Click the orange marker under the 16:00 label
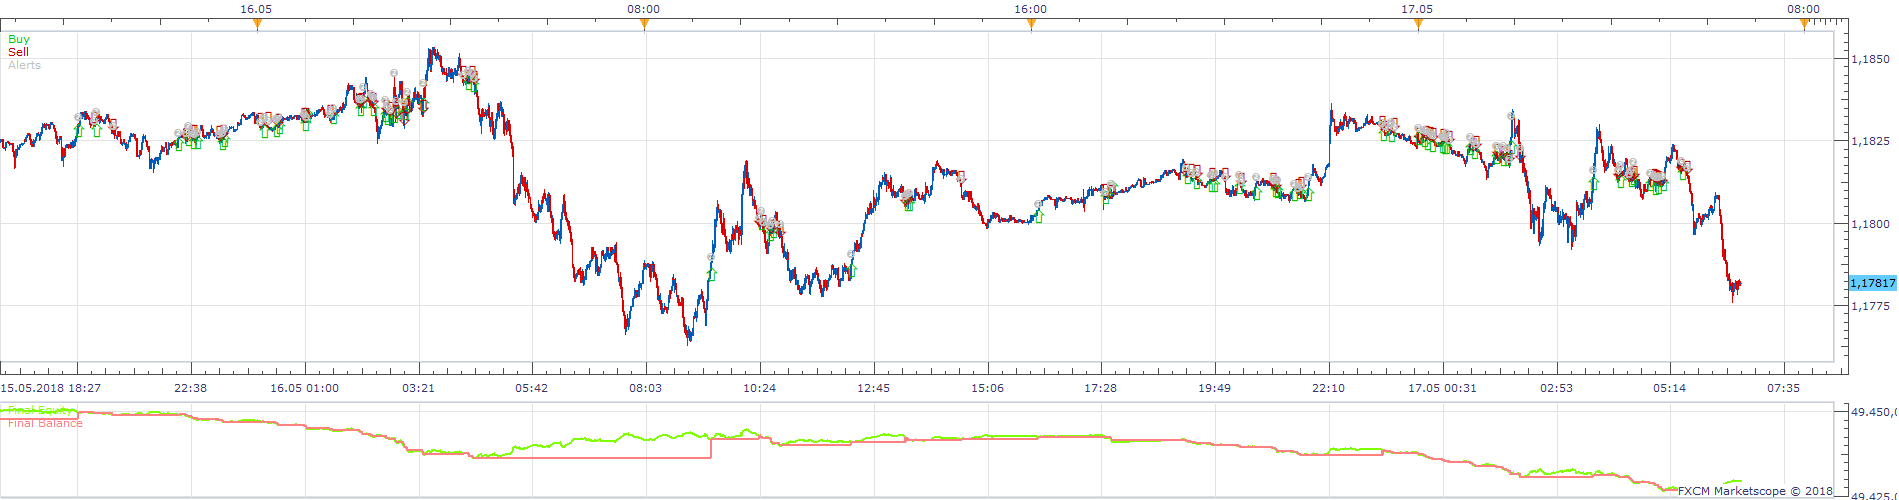This screenshot has height=500, width=1899. [1031, 24]
